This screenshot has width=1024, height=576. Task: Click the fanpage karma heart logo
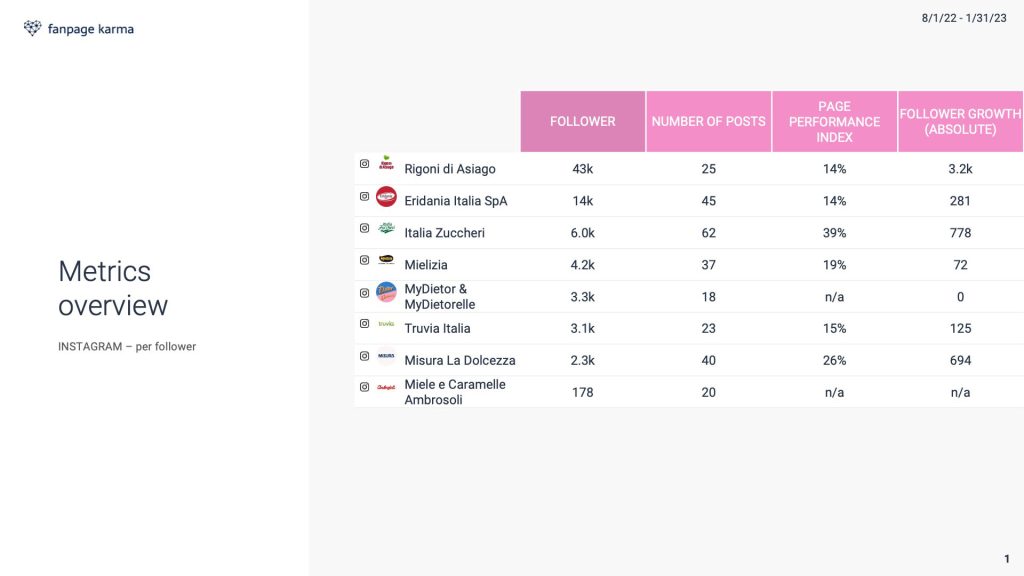pos(32,28)
